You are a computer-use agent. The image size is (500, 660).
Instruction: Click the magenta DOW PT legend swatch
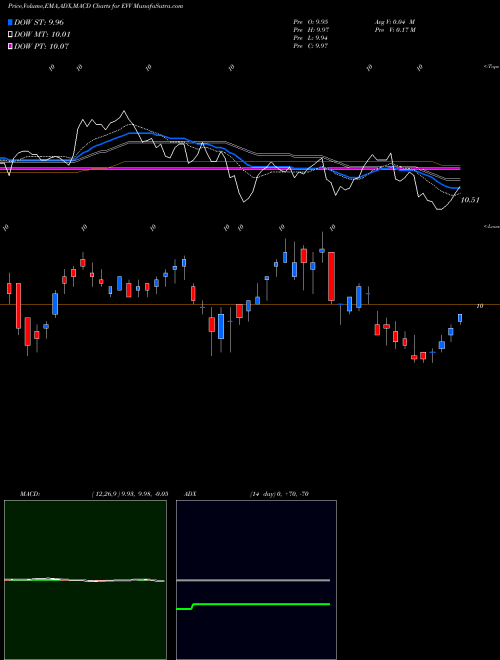click(x=10, y=46)
